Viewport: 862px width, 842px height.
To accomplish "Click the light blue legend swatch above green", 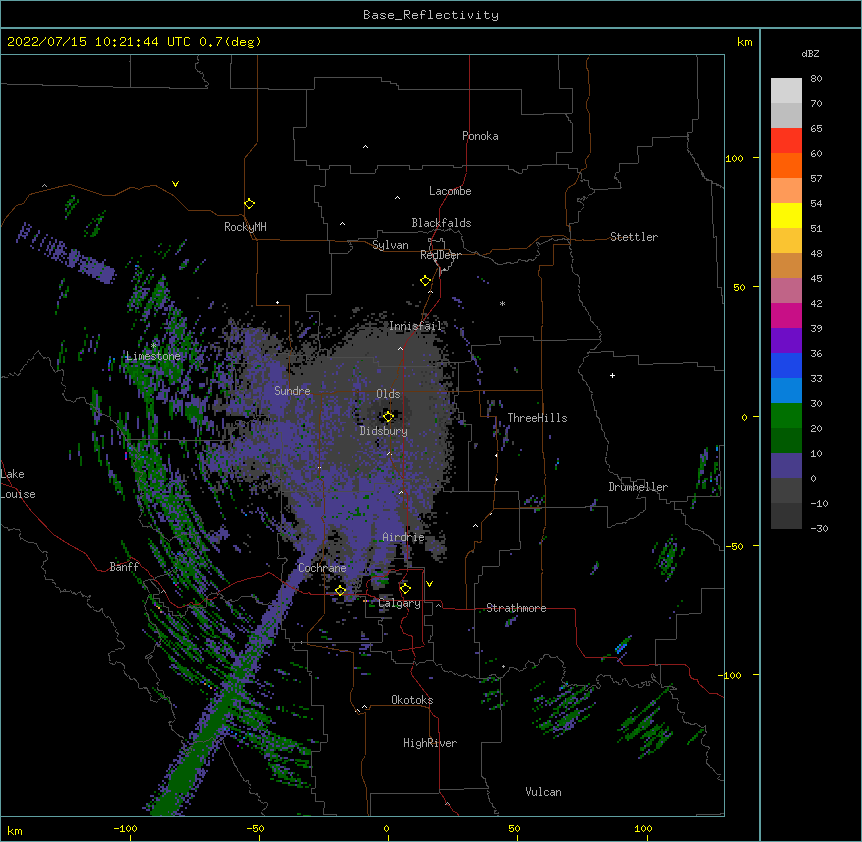I will click(x=786, y=390).
